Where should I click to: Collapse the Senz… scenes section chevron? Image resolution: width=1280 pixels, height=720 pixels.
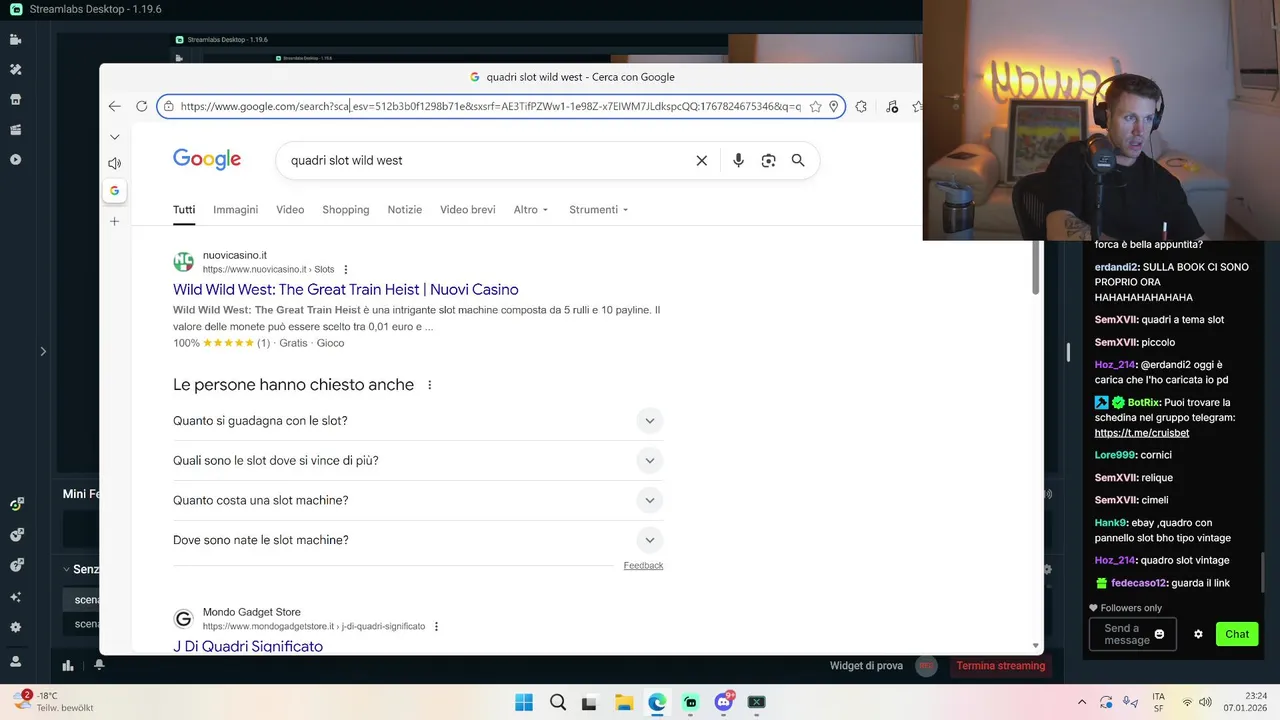(x=66, y=569)
